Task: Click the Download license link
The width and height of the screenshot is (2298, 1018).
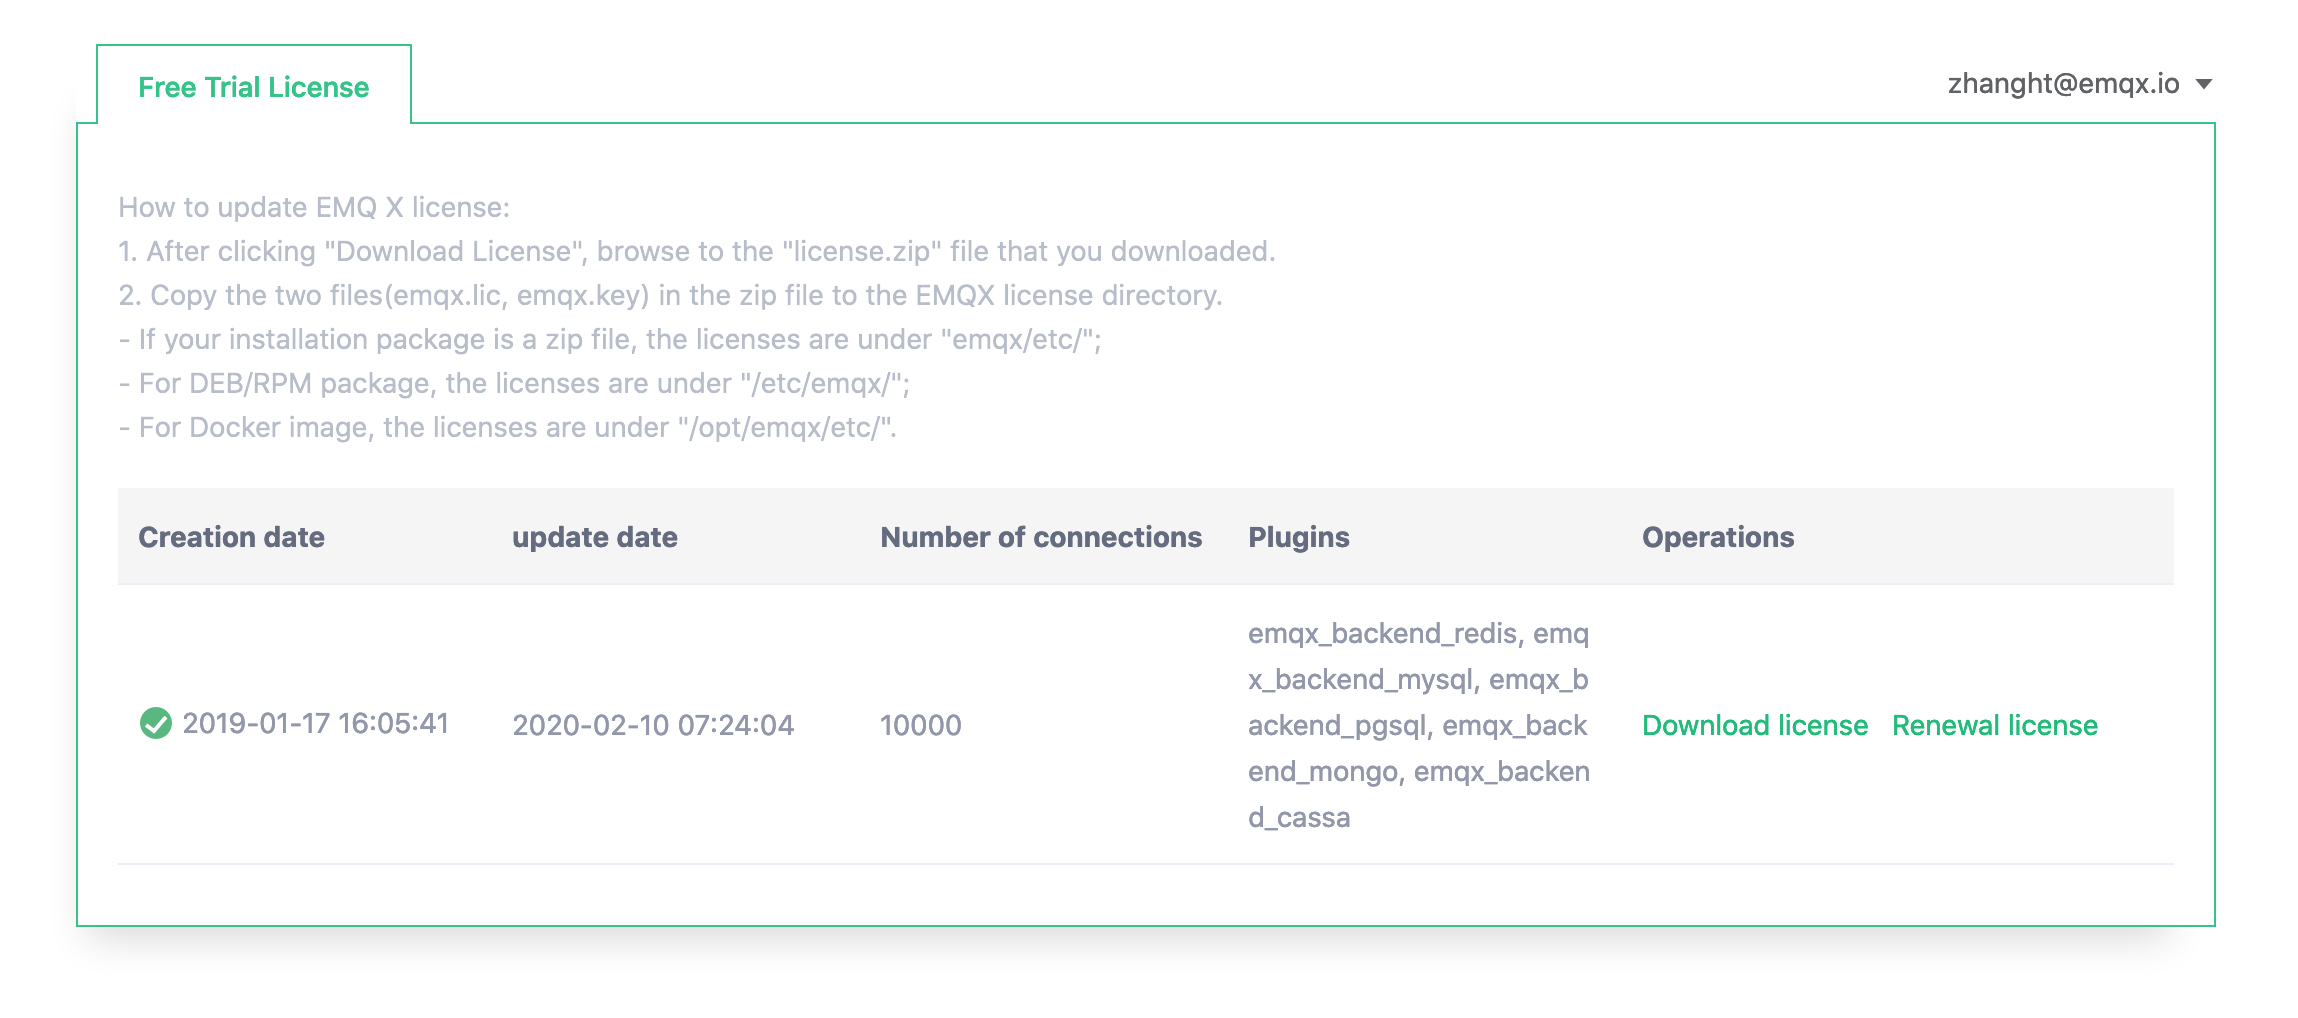Action: [x=1754, y=725]
